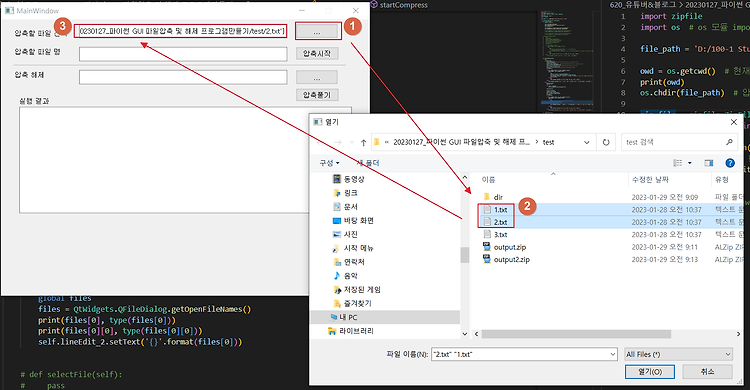Click the navigation pane scroll up arrow
Viewport: 750px width, 390px height.
tap(464, 178)
